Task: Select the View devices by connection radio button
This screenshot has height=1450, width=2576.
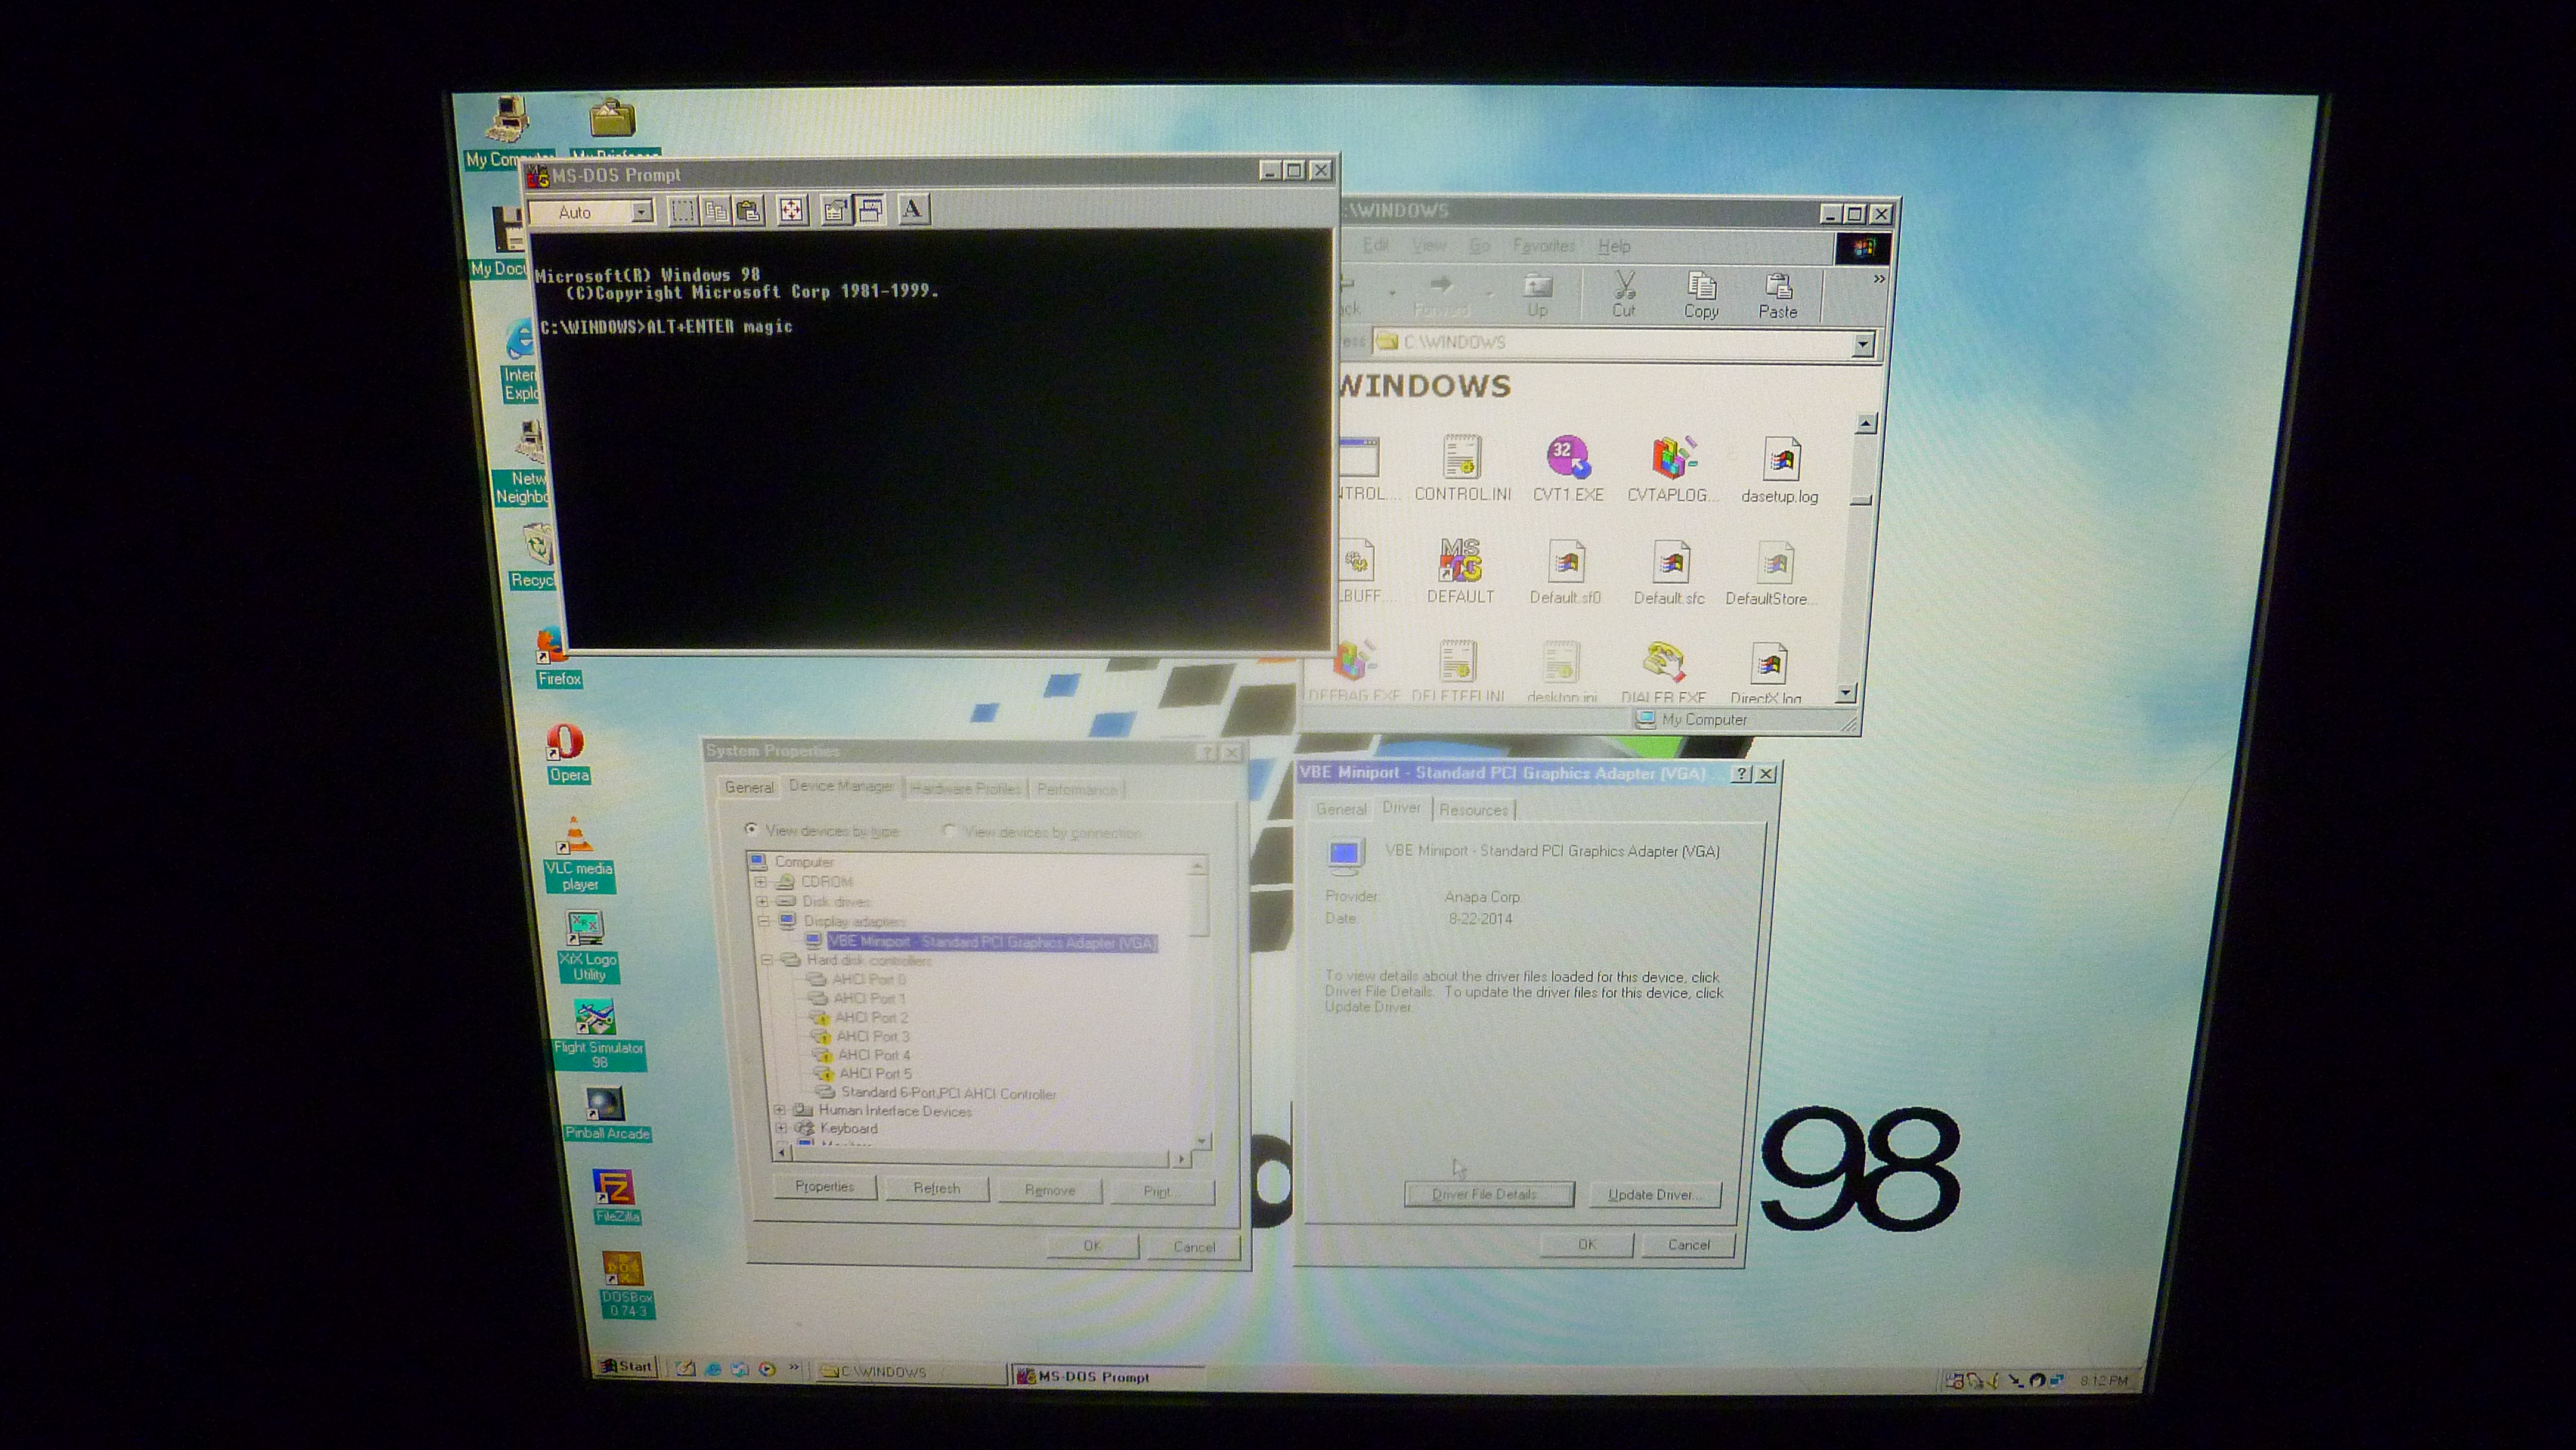Action: [949, 830]
